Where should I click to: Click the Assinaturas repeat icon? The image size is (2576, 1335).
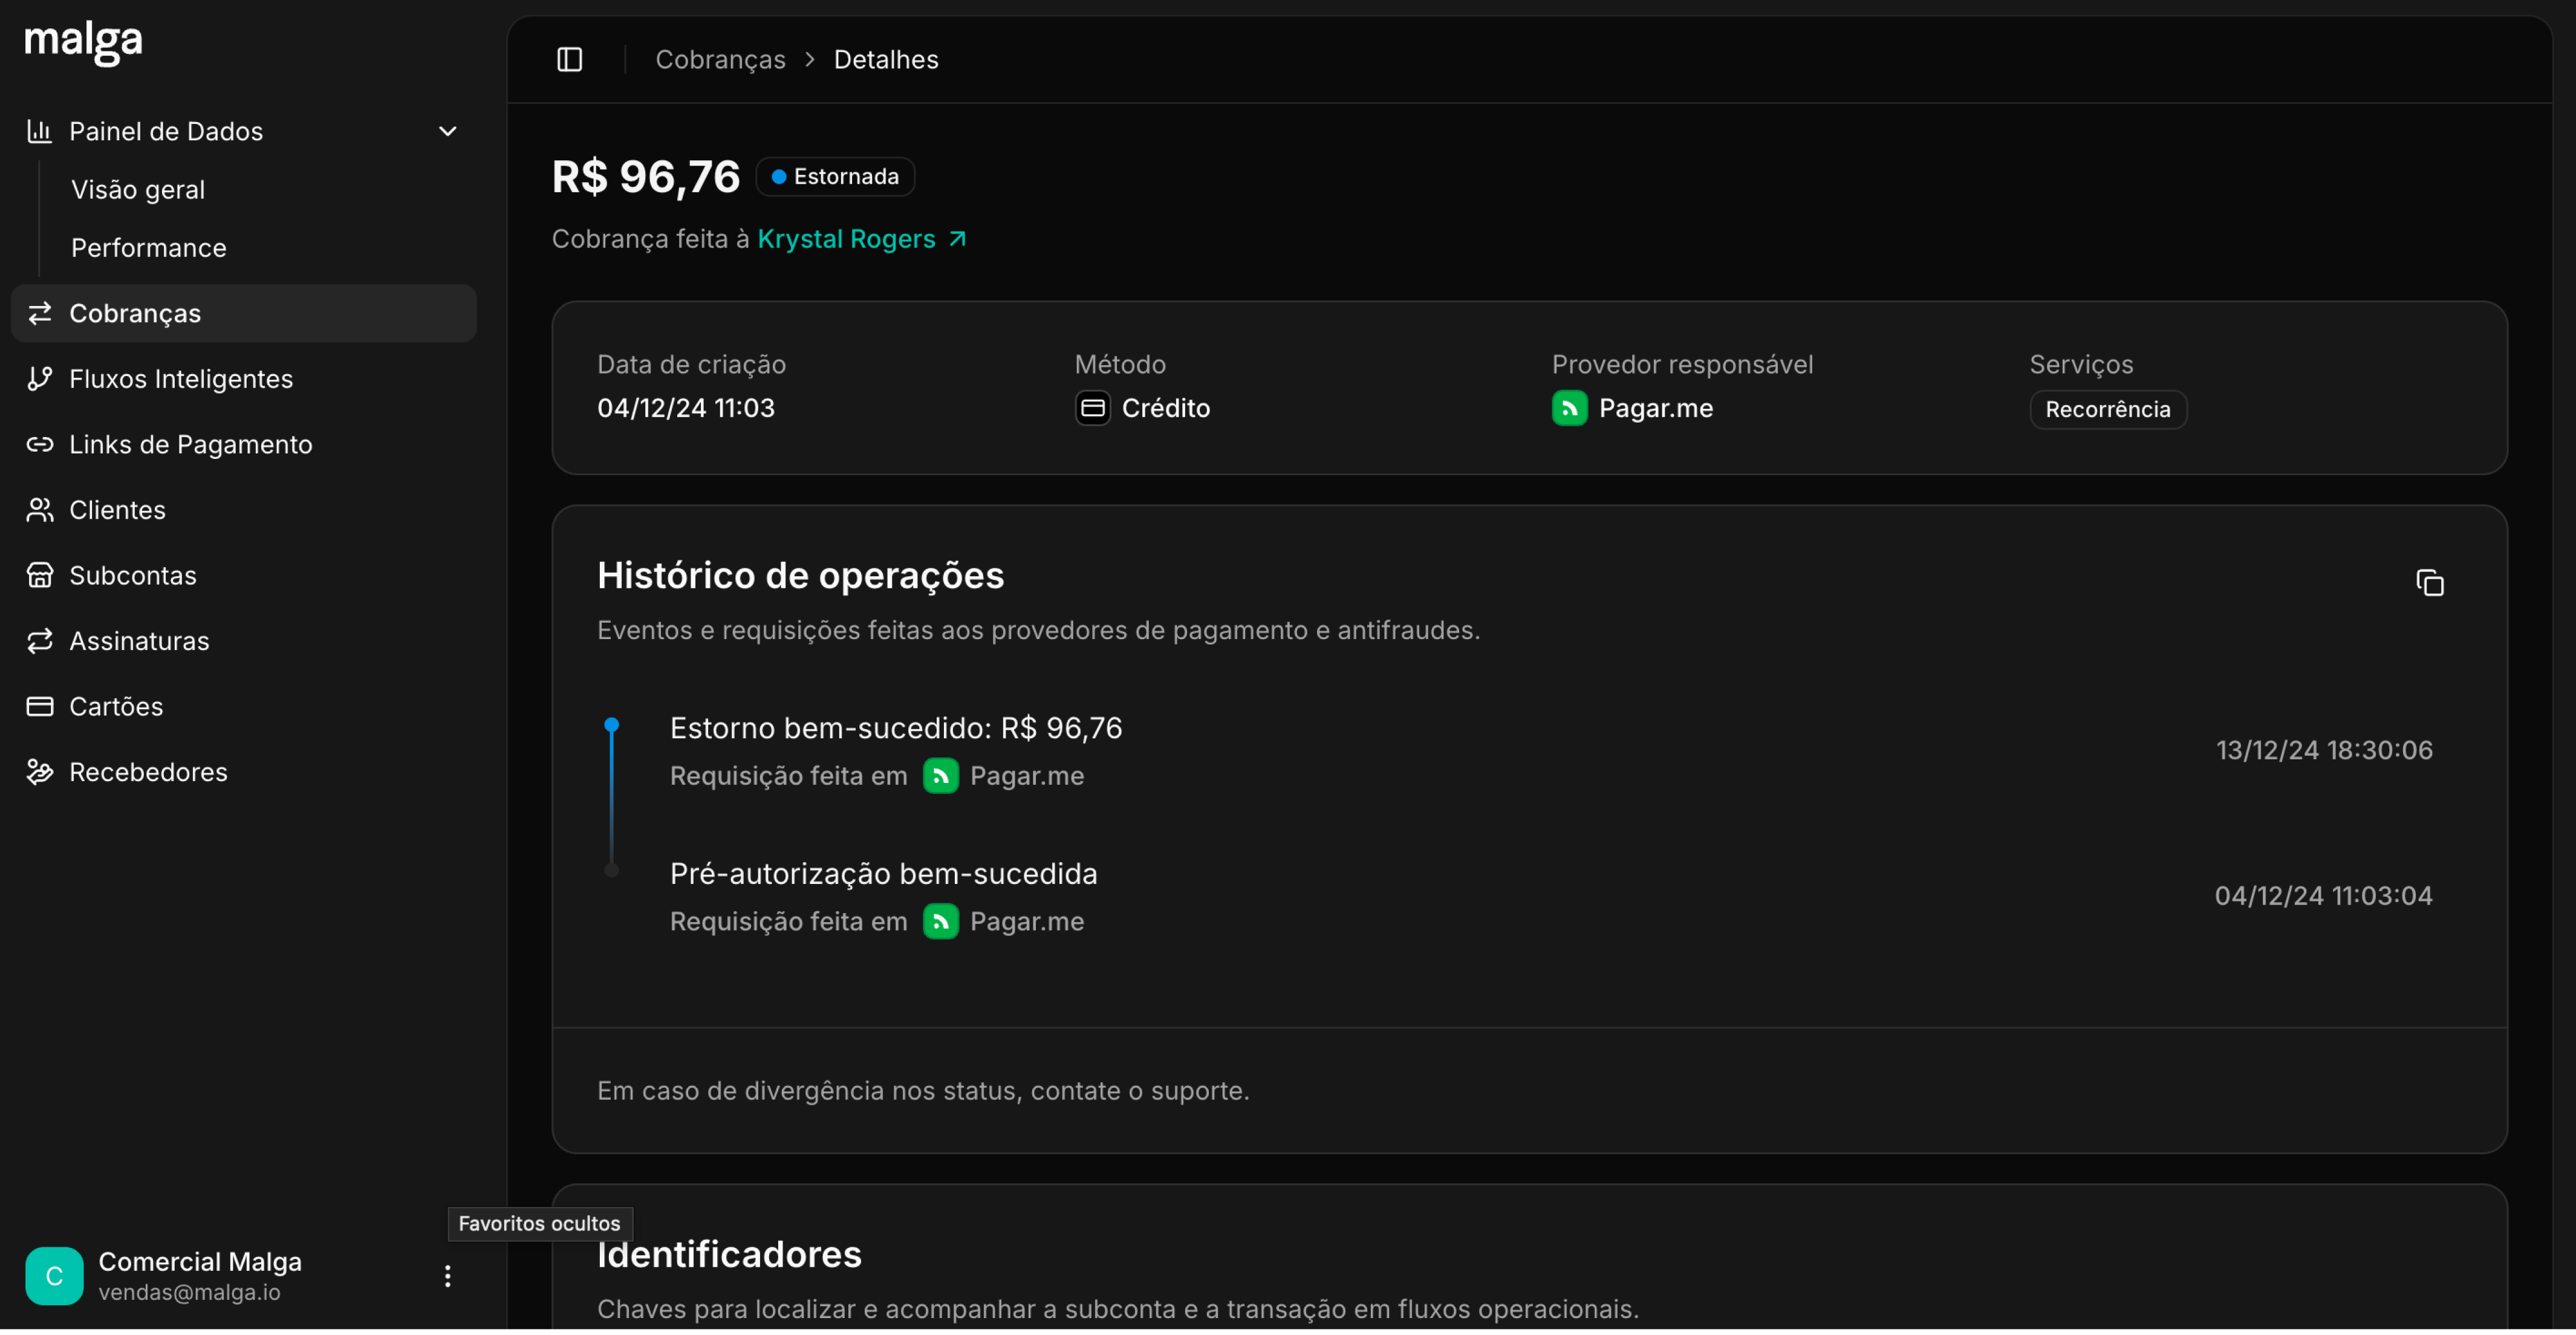[39, 642]
